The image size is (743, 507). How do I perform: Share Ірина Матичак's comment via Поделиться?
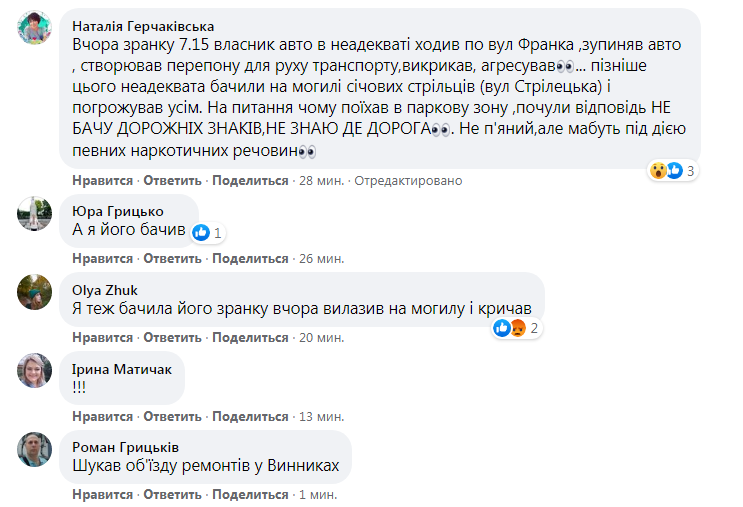click(250, 416)
